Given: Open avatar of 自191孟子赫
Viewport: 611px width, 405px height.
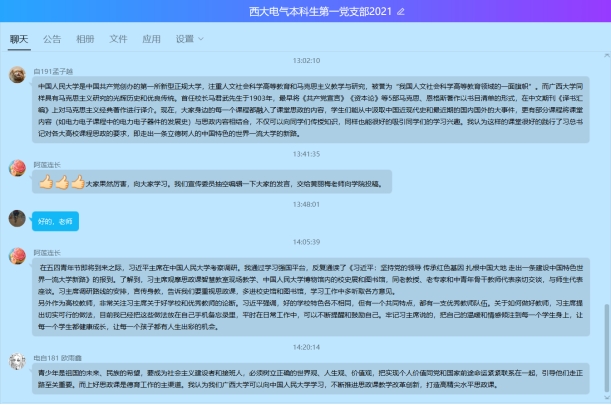Looking at the screenshot, I should [17, 75].
